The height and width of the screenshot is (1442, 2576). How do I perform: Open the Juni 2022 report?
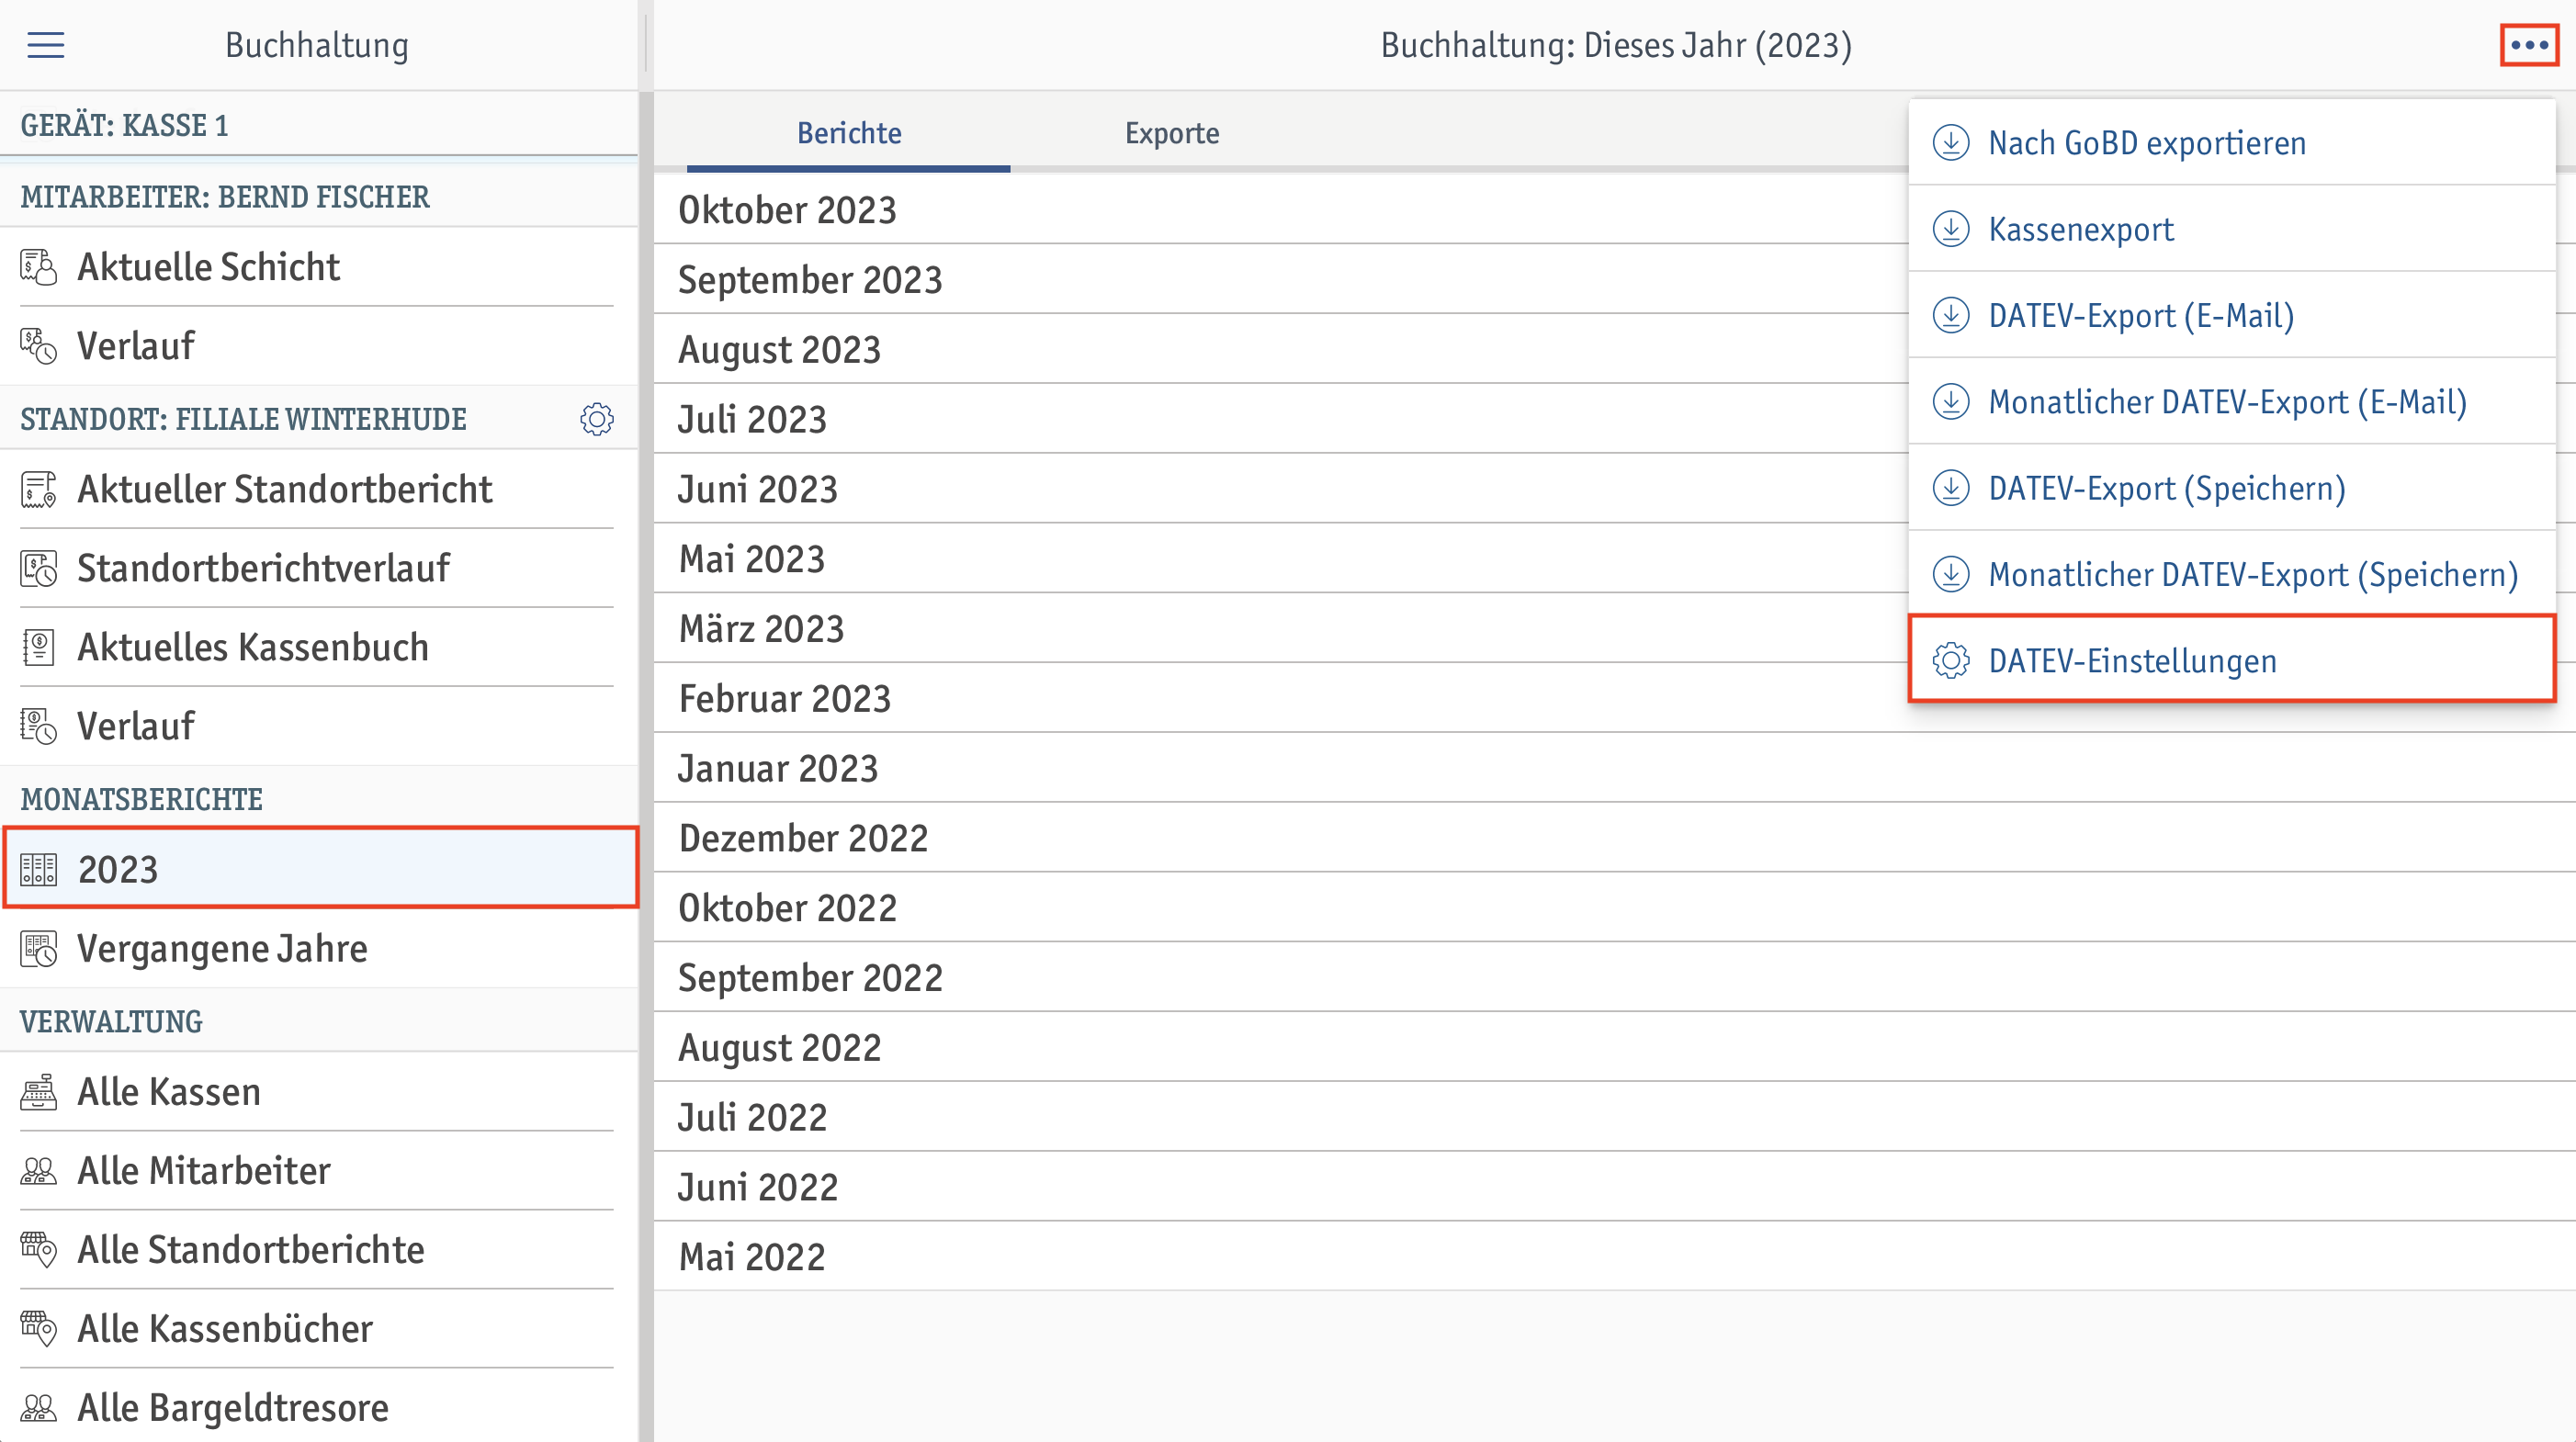(x=1614, y=1187)
